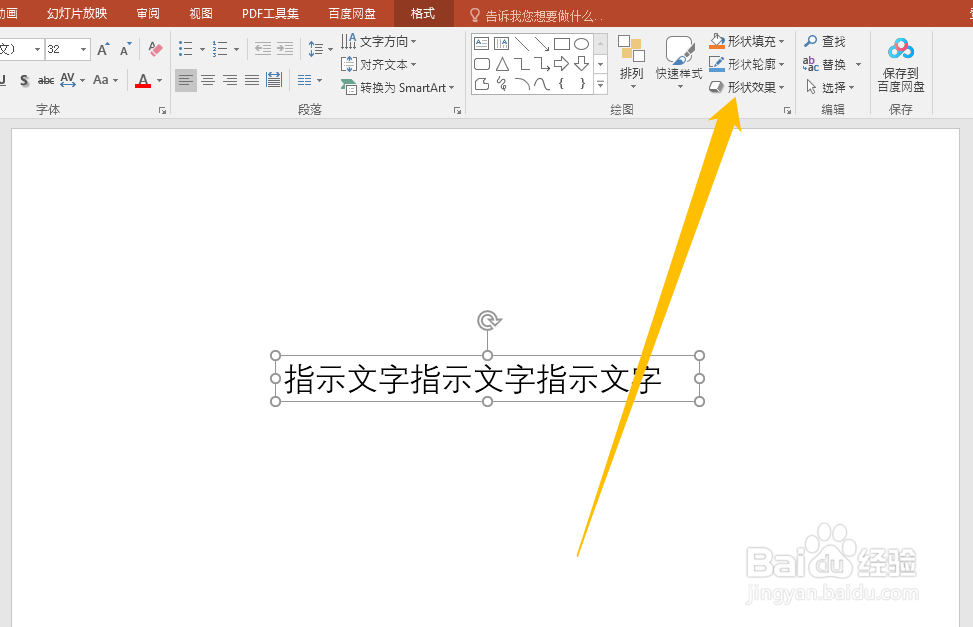Click Shape Outline (形状轮廓) icon
973x627 pixels.
pos(717,63)
